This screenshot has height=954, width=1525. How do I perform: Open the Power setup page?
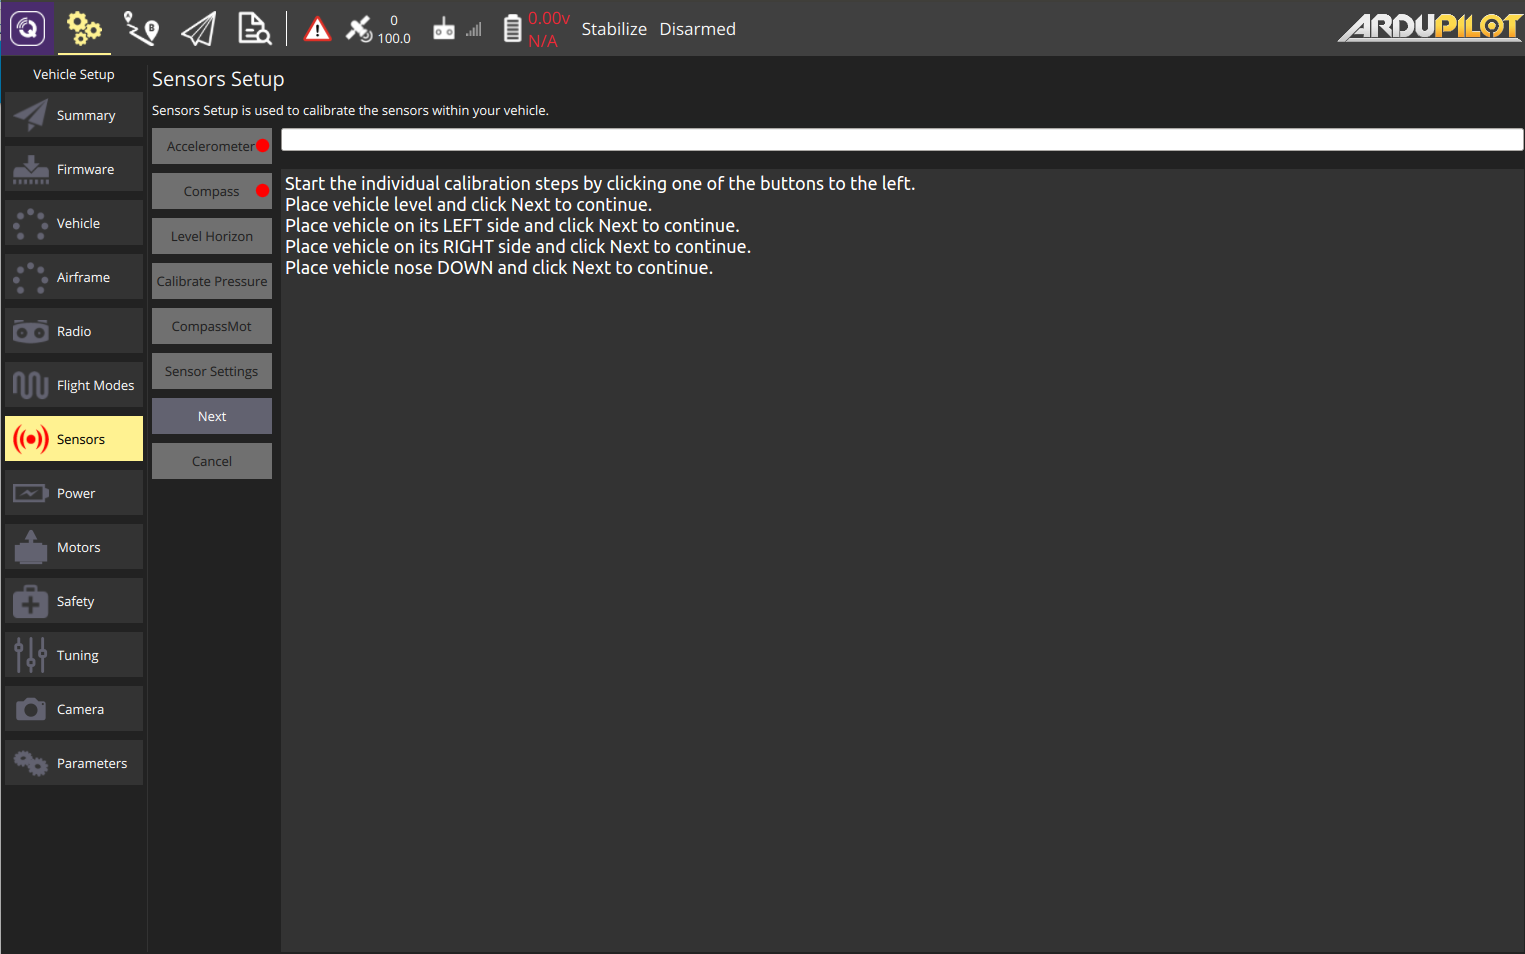(x=74, y=493)
